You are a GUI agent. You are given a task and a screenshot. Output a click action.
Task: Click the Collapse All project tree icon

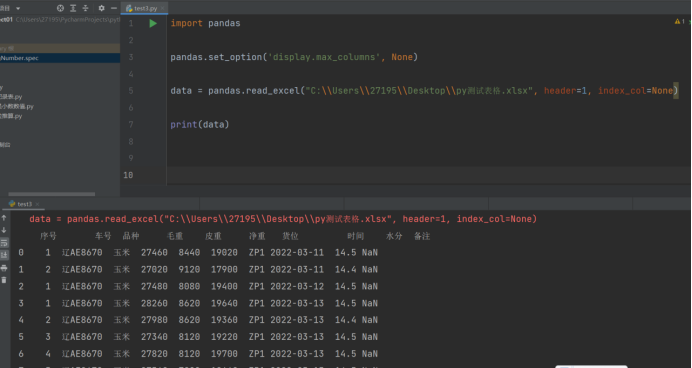point(85,8)
